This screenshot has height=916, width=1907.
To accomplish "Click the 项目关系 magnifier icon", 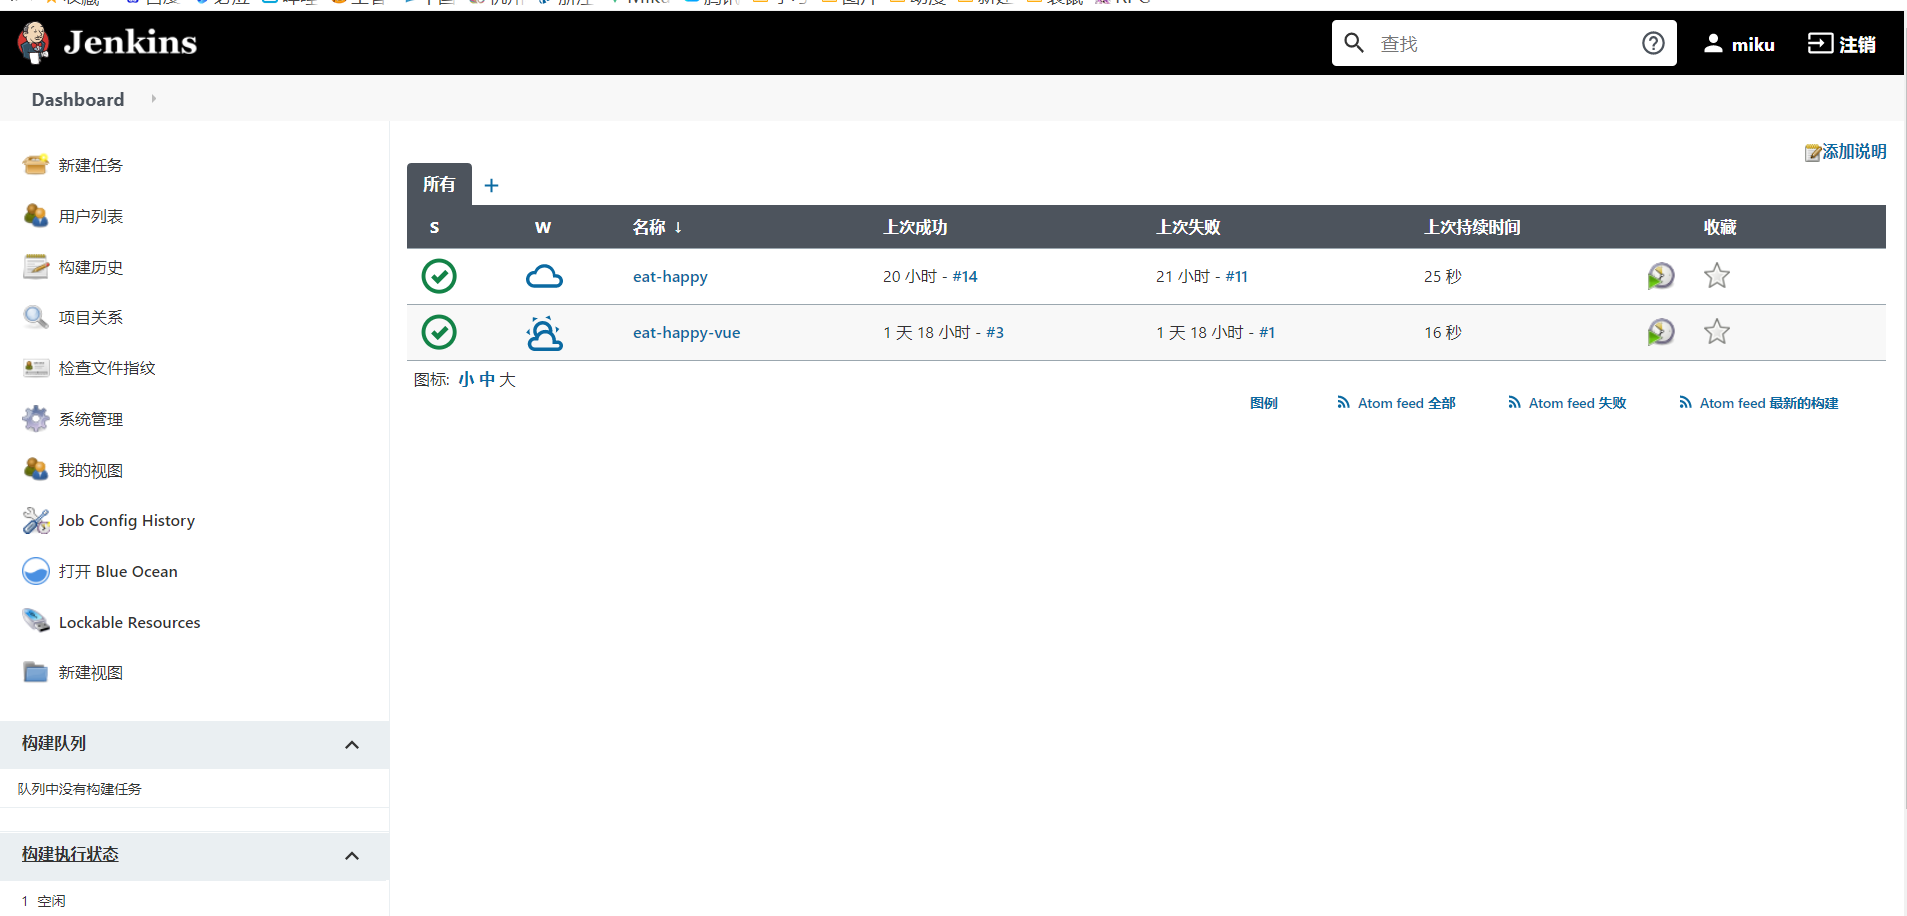I will pyautogui.click(x=36, y=317).
